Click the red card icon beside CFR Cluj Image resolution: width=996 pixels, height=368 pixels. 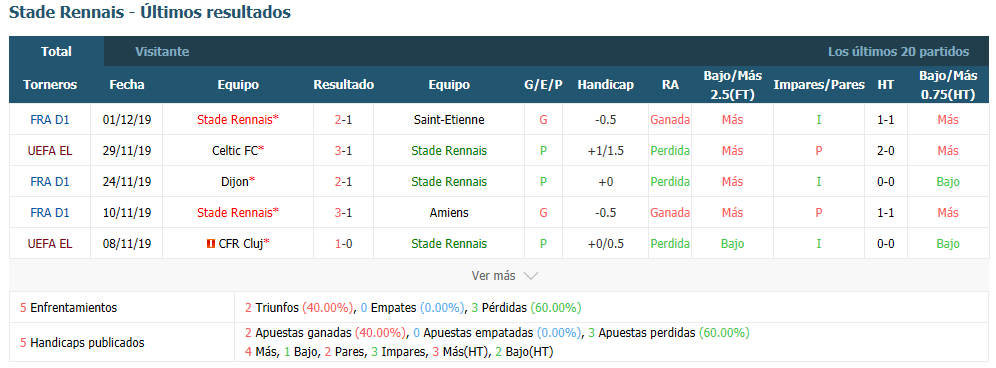point(211,243)
